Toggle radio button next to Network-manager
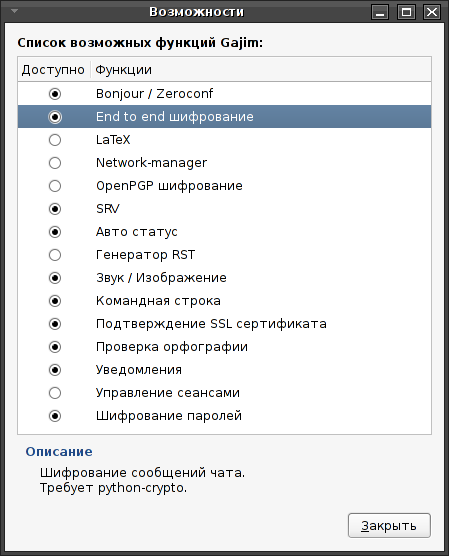The width and height of the screenshot is (449, 556). click(55, 163)
